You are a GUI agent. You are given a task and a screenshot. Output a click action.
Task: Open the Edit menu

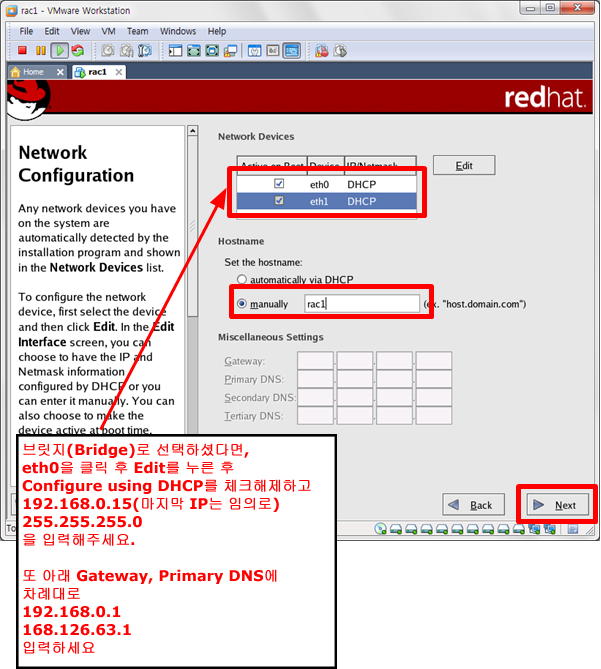[52, 31]
